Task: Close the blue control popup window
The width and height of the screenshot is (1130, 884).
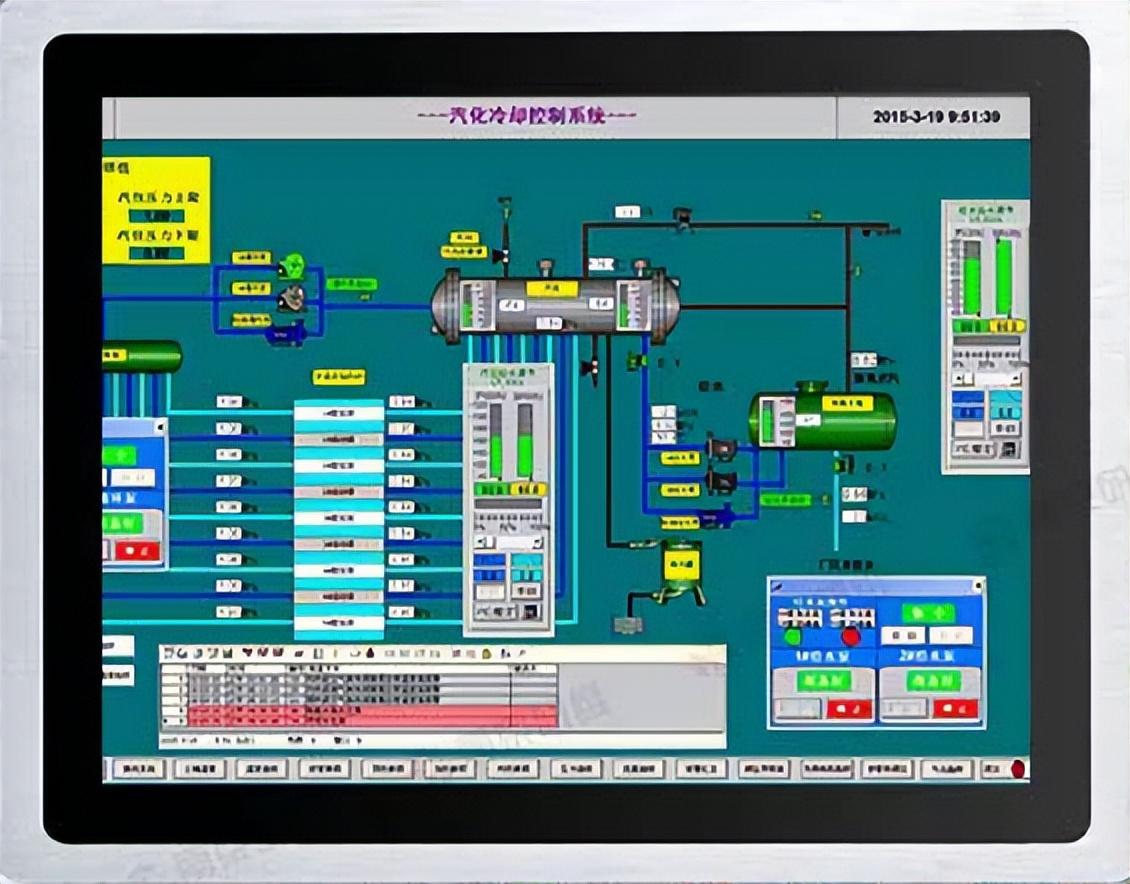Action: (x=979, y=584)
